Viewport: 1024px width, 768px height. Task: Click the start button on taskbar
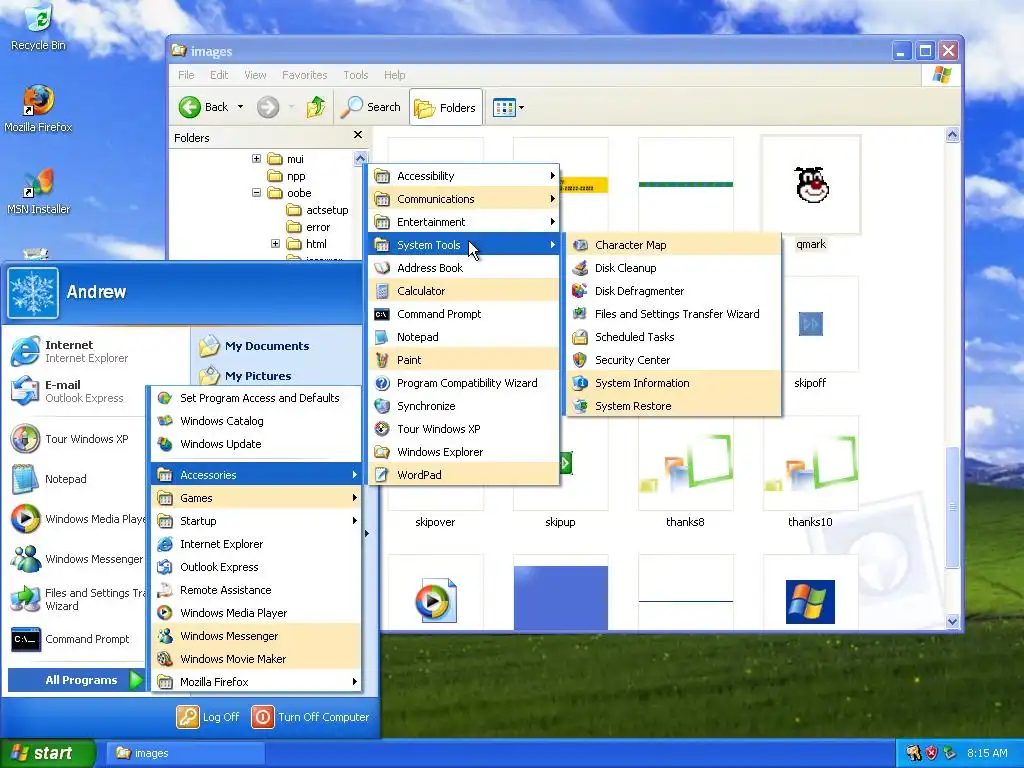[47, 753]
